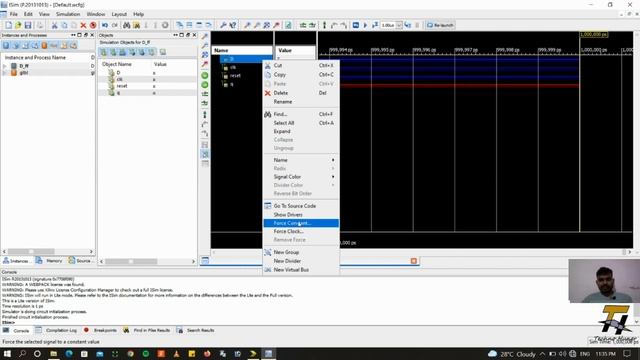Viewport: 640px width, 360px height.
Task: Click the scissors Cut icon in toolbar
Action: (x=54, y=25)
